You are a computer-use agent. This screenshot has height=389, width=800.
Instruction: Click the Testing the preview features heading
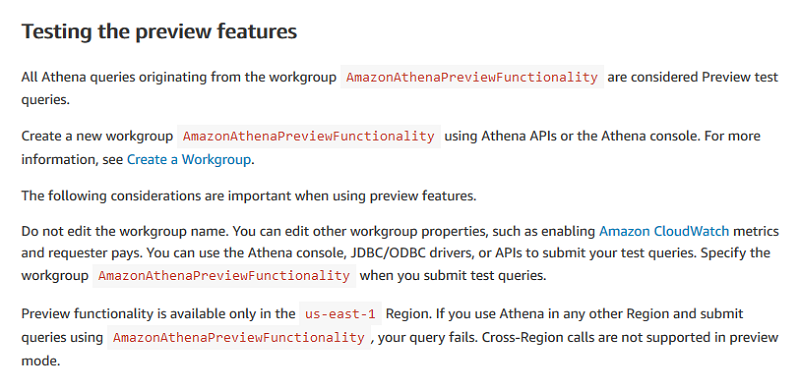(x=159, y=32)
